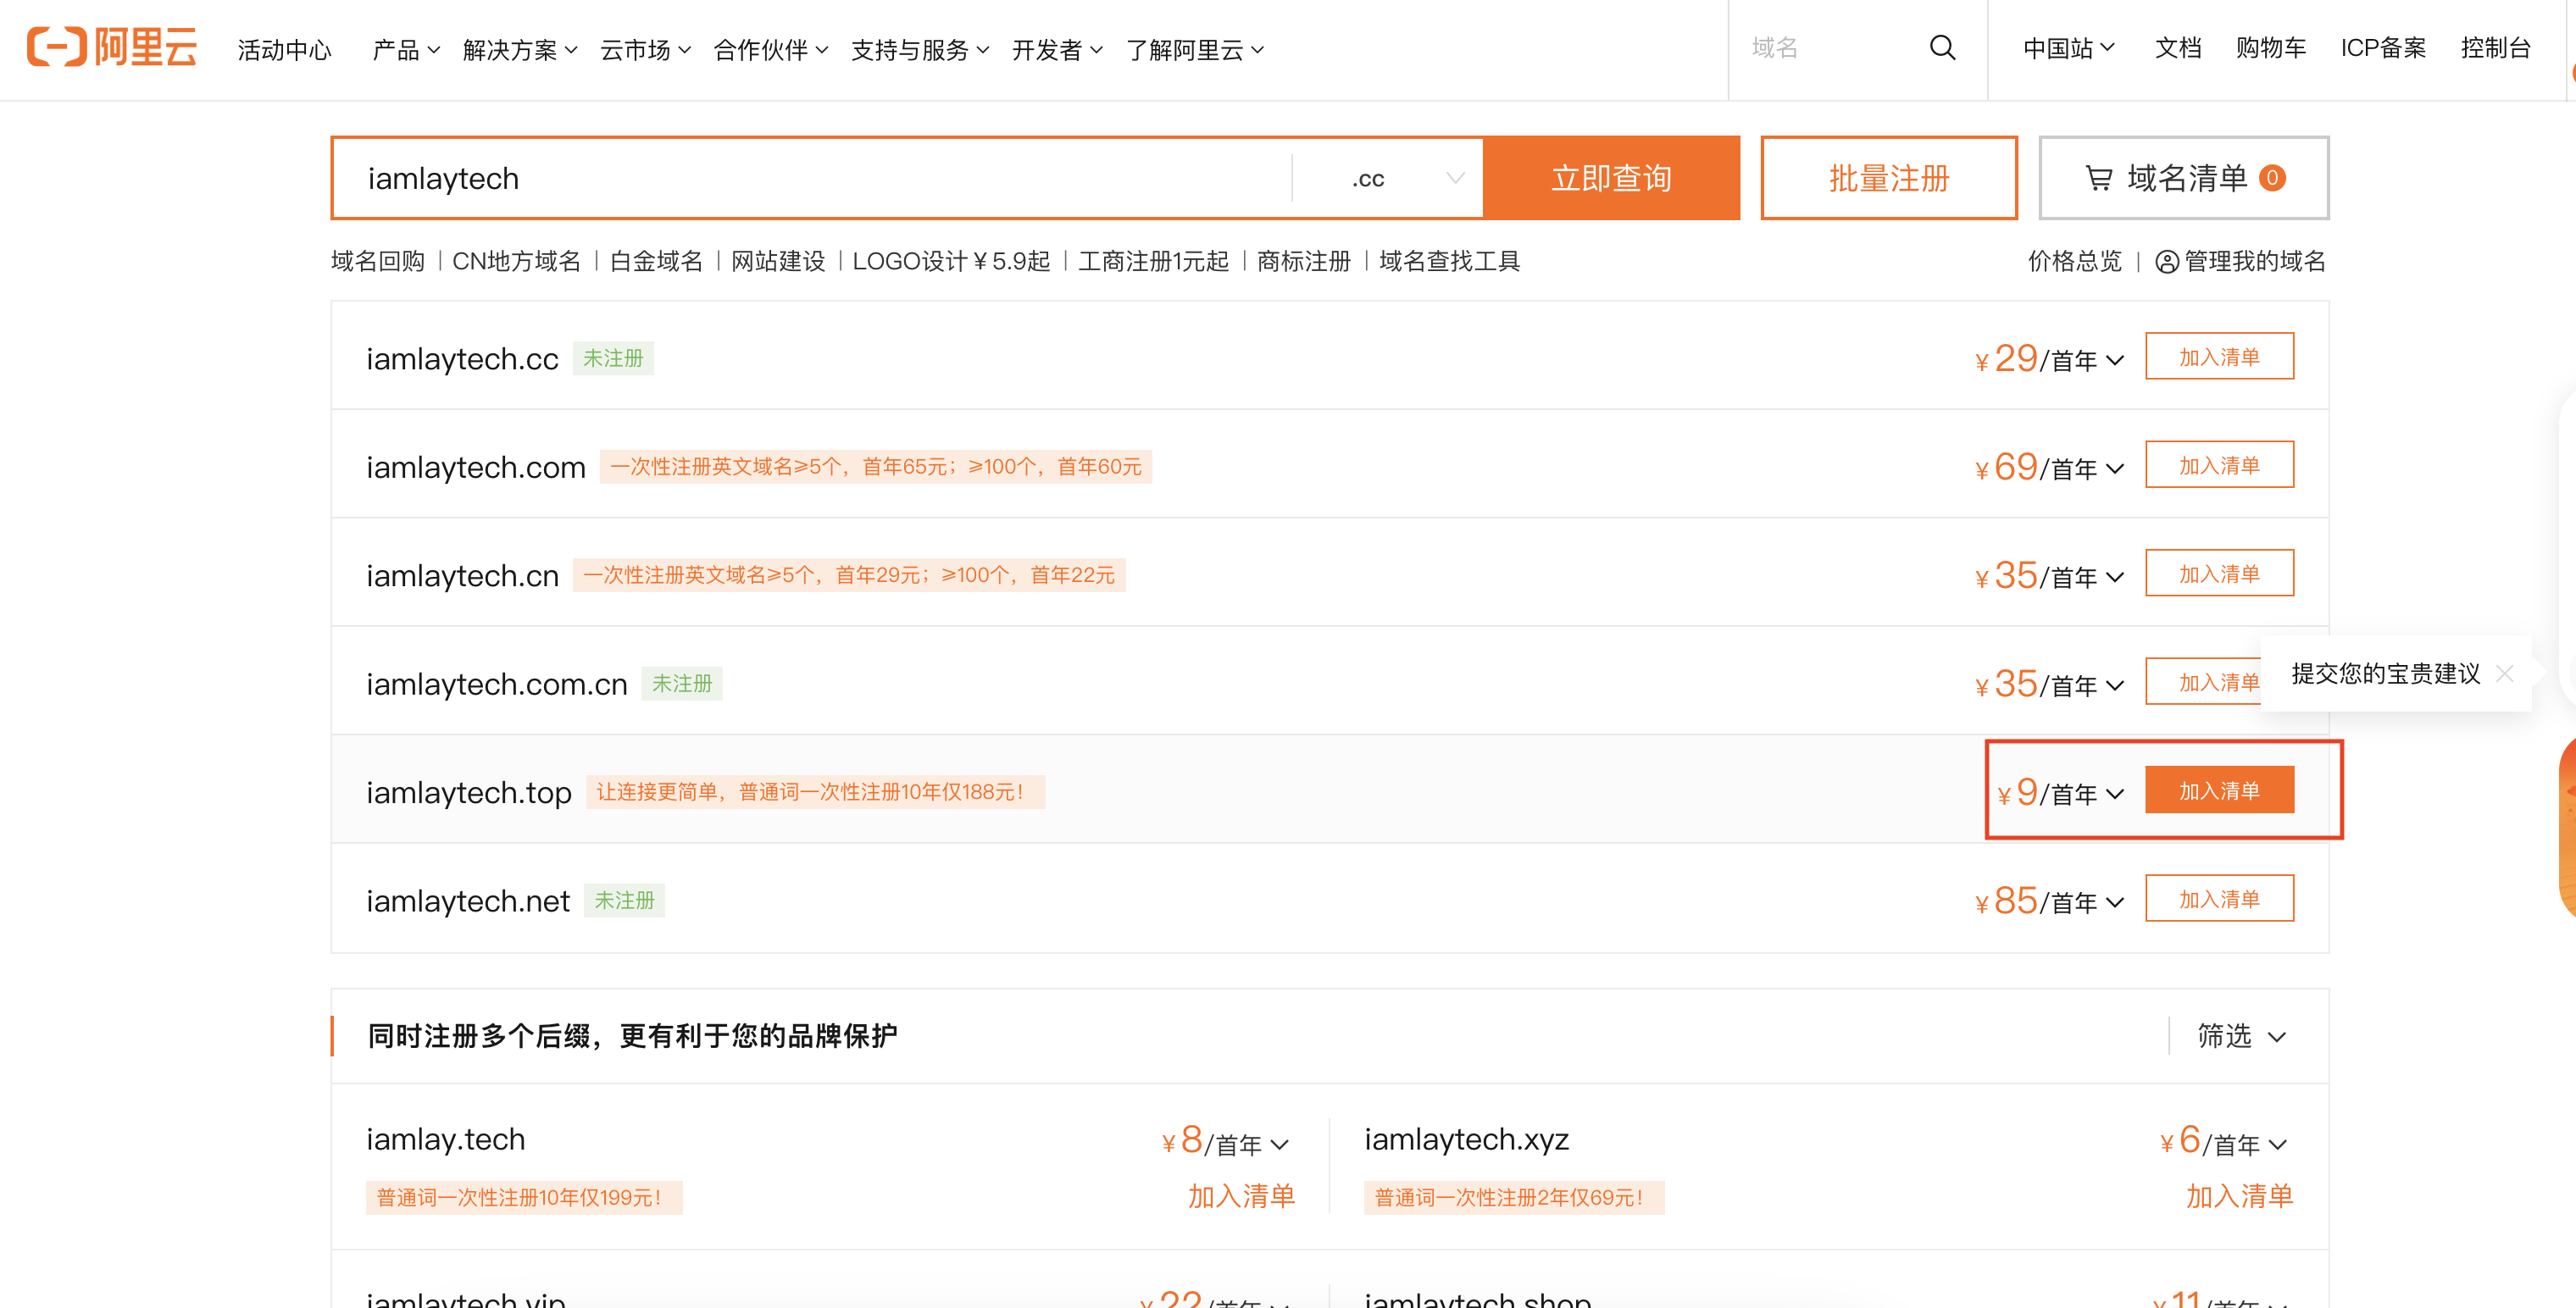Open 商标注册 link

tap(1303, 261)
